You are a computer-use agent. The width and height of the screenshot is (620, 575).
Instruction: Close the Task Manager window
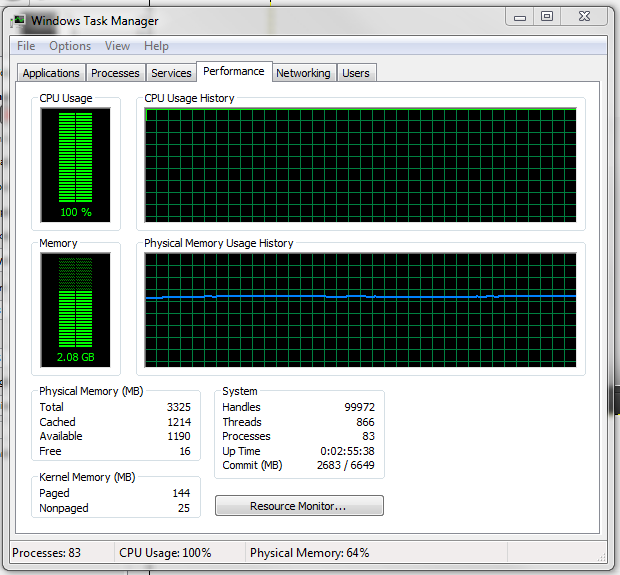(x=584, y=17)
